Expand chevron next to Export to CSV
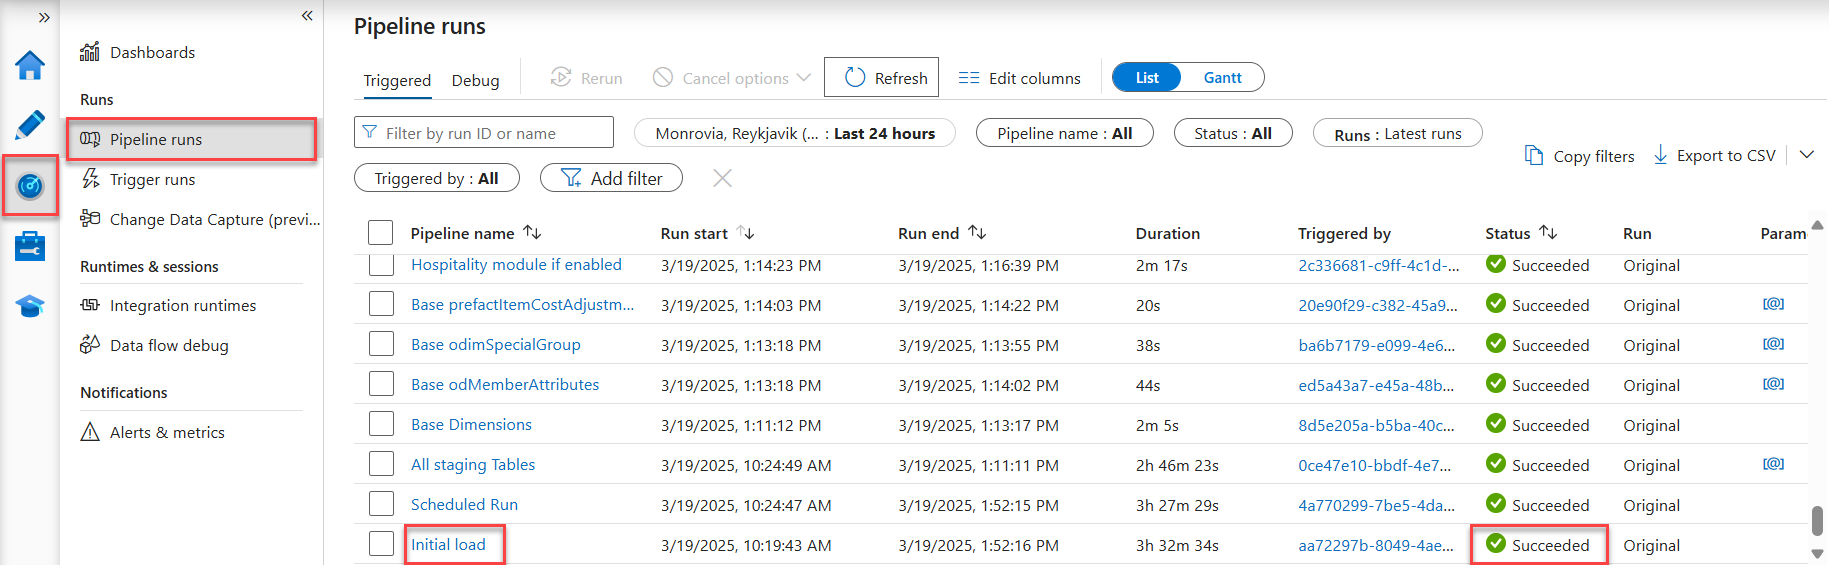The height and width of the screenshot is (565, 1829). click(x=1806, y=155)
